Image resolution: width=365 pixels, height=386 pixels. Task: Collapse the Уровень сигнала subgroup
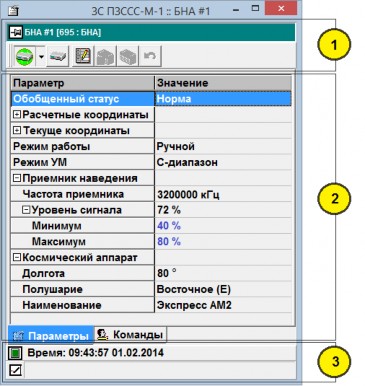point(26,210)
